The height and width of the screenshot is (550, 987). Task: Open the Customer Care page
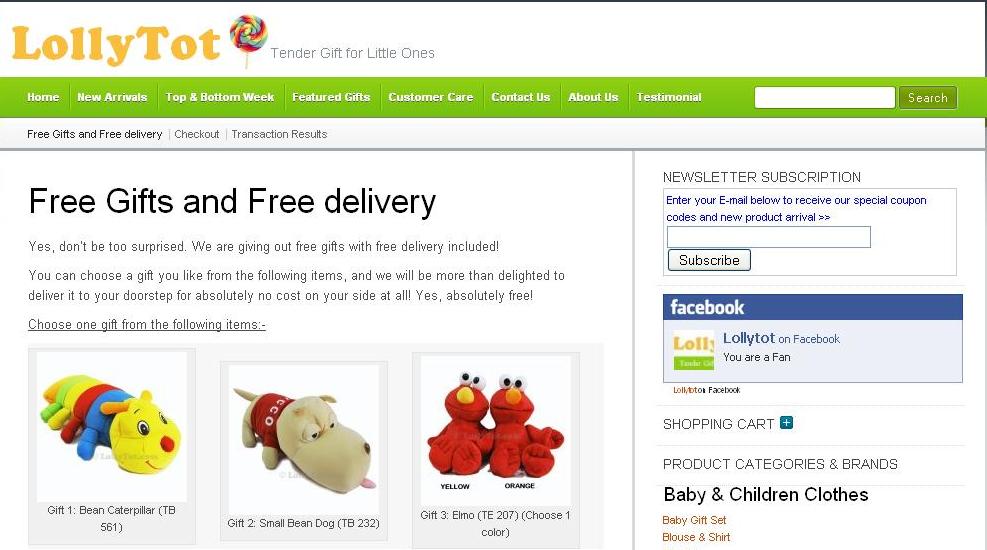(431, 97)
